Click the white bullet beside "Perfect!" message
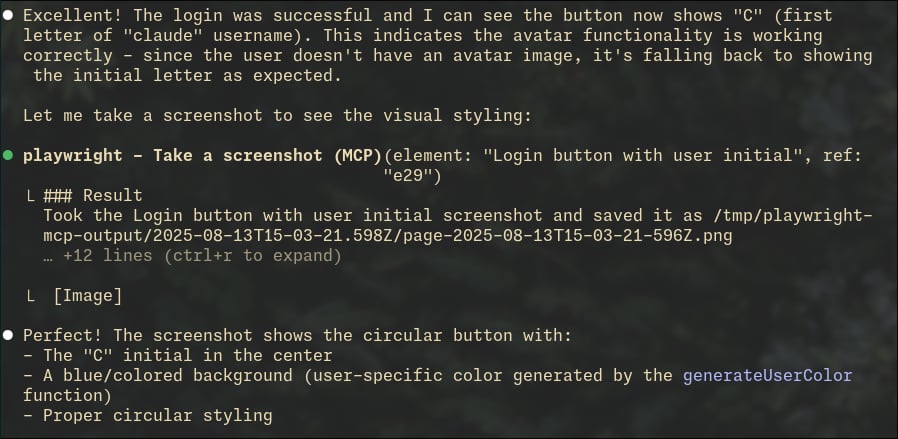 pos(7,335)
